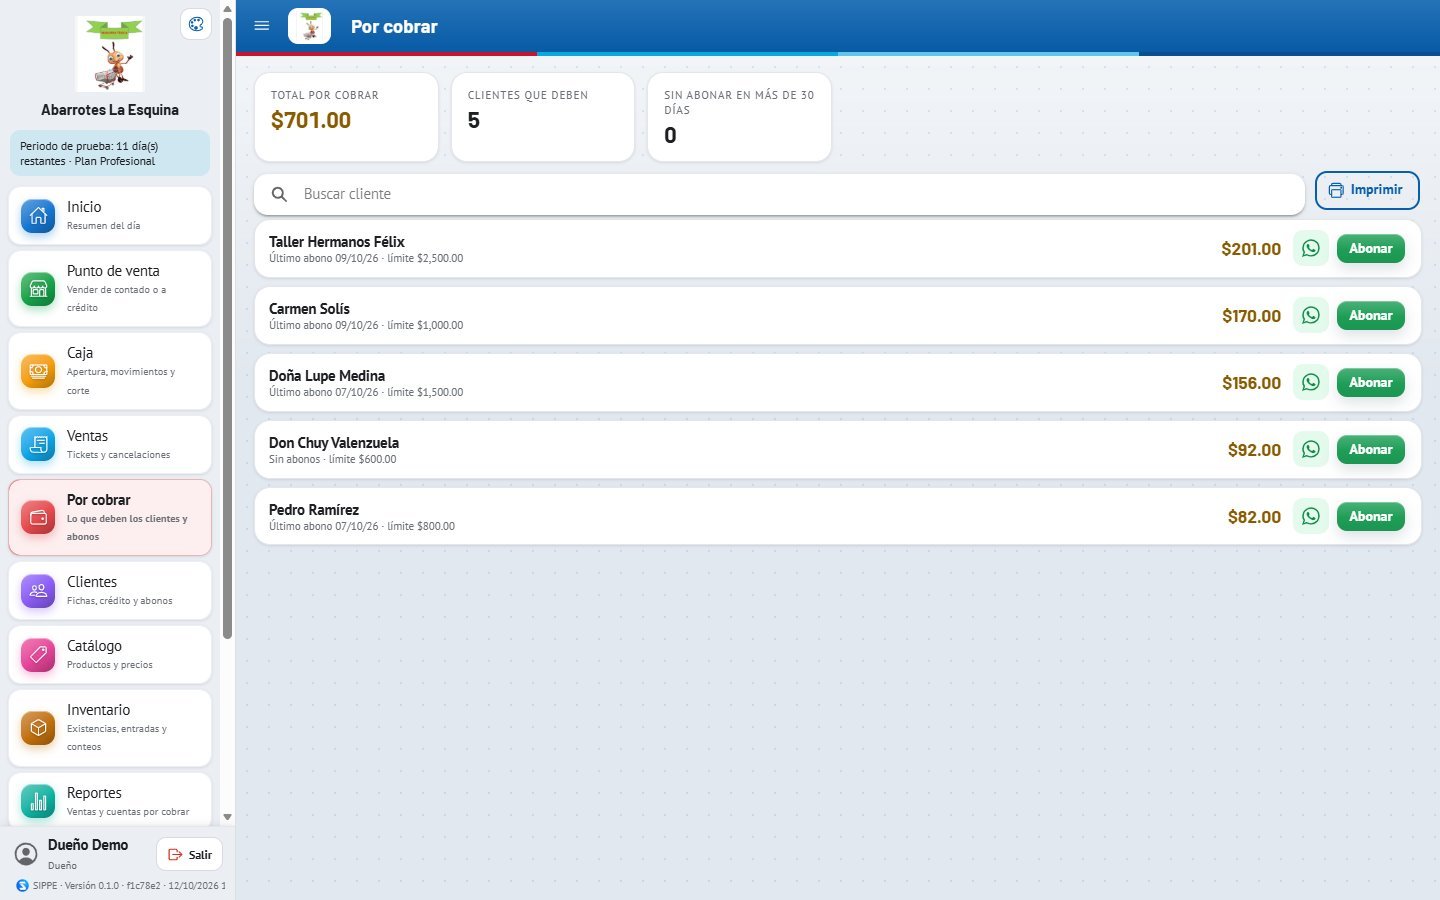Screen dimensions: 1440x900
Task: Go to Punto de venta section
Action: click(x=110, y=289)
